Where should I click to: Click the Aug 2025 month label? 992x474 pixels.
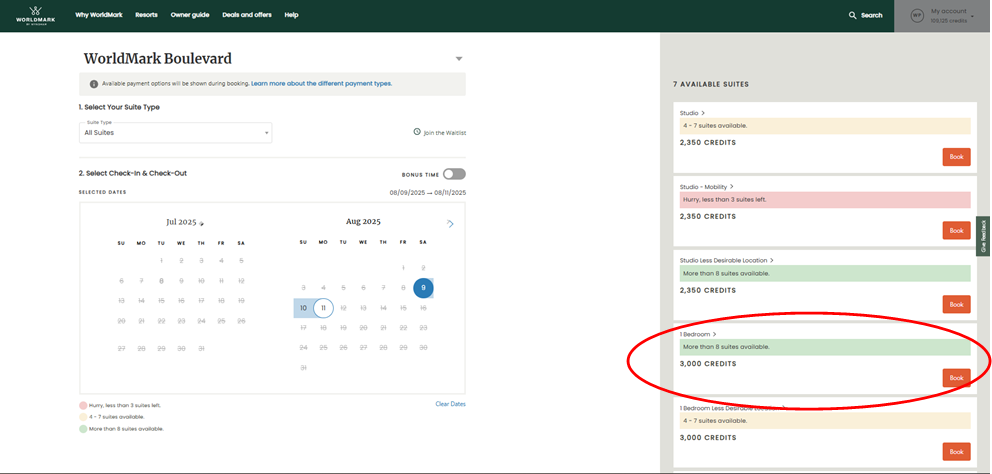coord(363,221)
